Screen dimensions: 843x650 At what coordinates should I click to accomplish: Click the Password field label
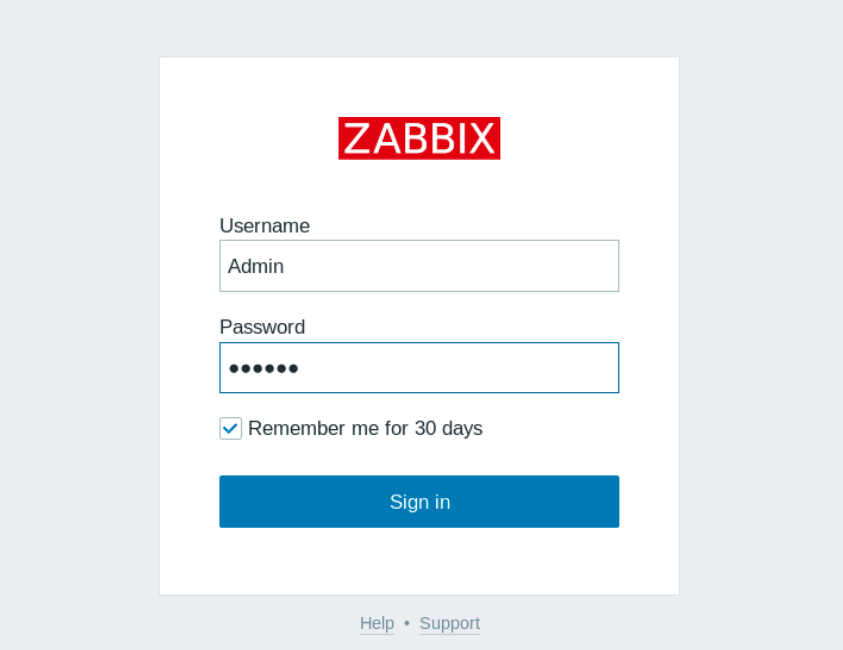pos(262,327)
